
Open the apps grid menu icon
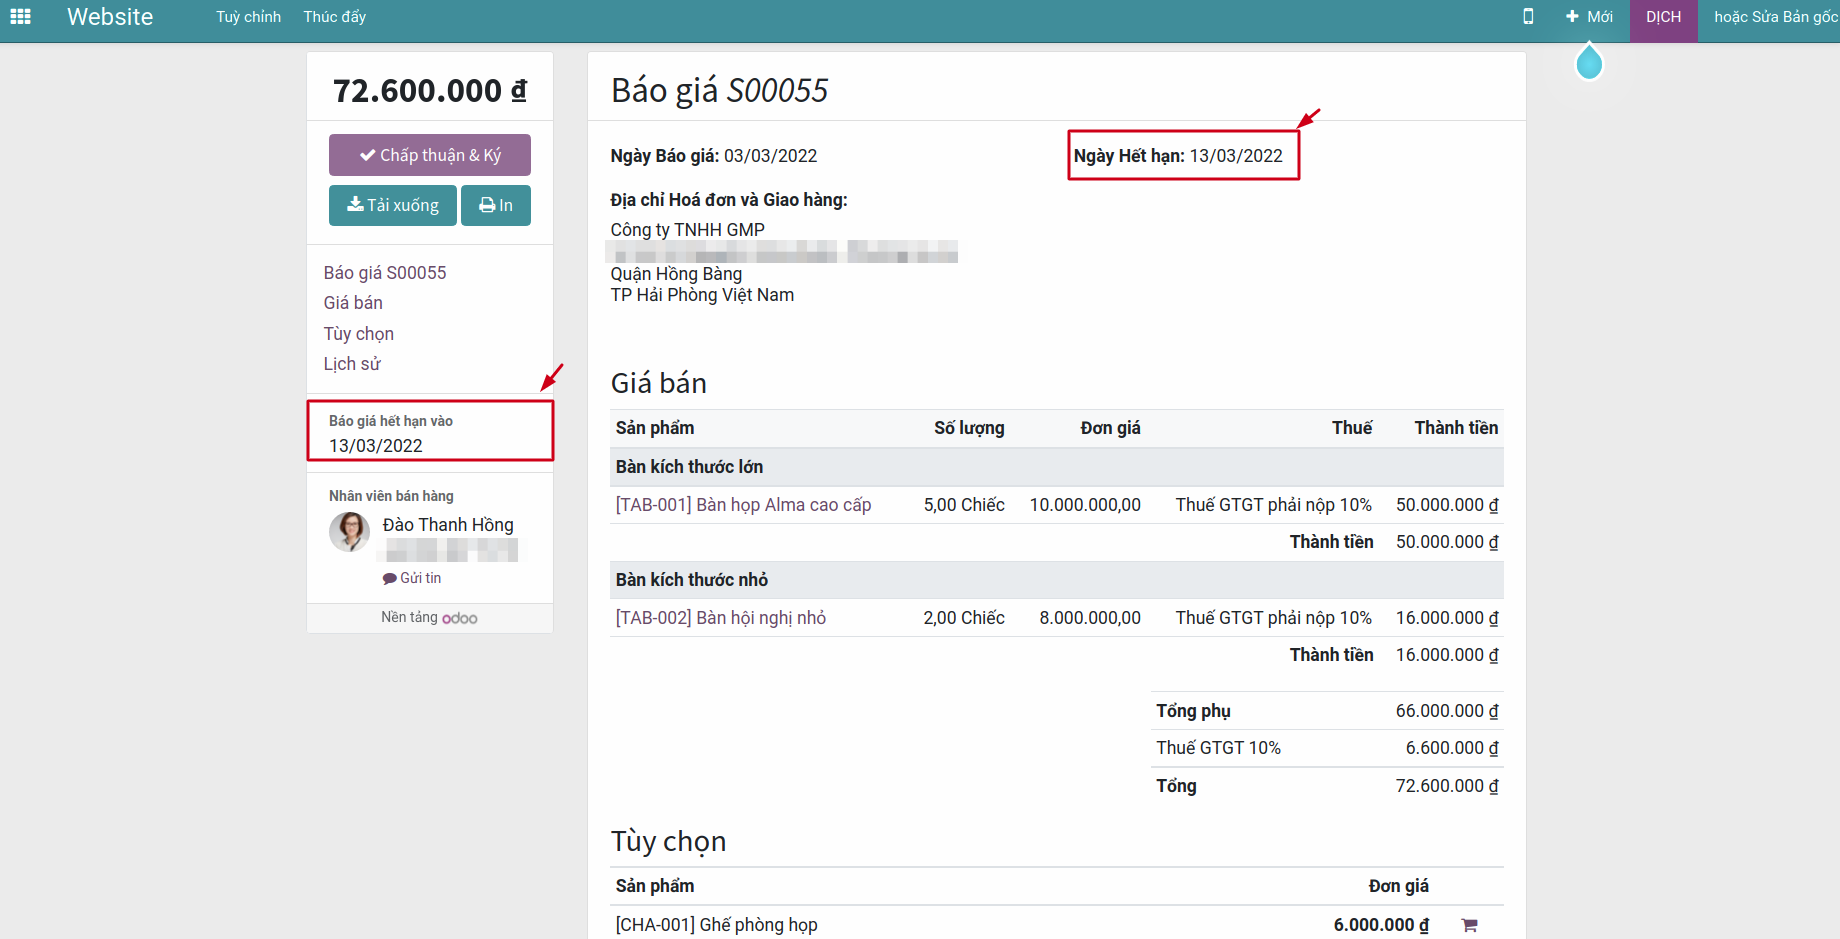pos(20,17)
